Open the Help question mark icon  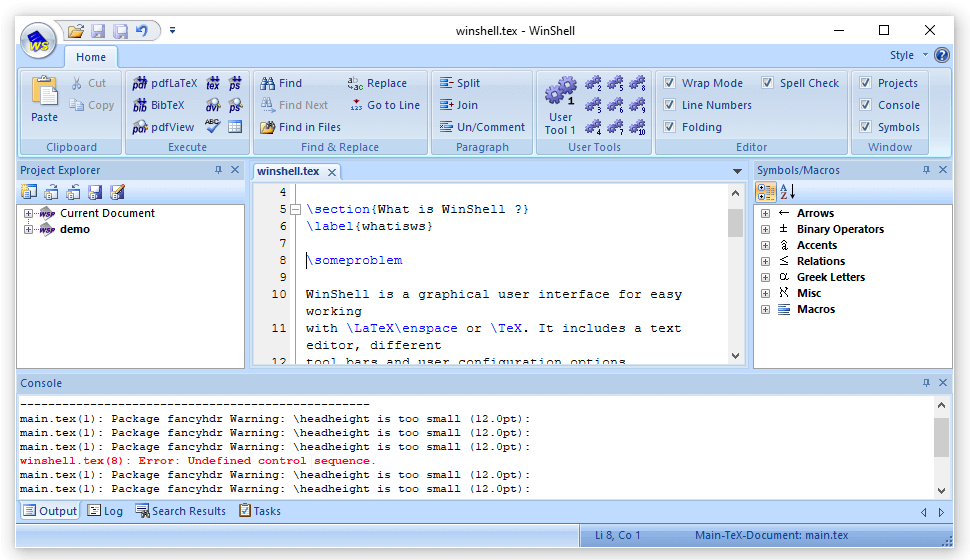[x=941, y=55]
